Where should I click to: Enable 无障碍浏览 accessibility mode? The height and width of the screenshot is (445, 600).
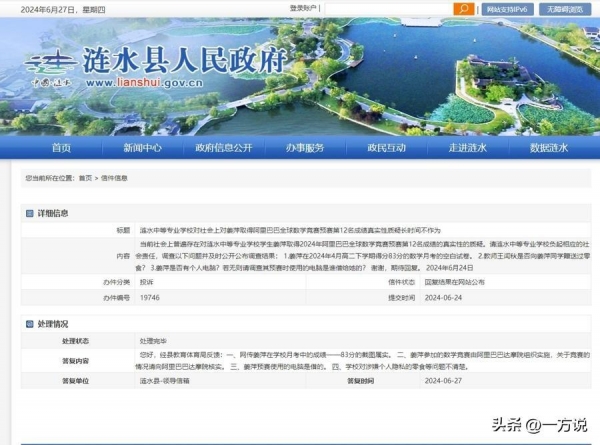point(567,9)
